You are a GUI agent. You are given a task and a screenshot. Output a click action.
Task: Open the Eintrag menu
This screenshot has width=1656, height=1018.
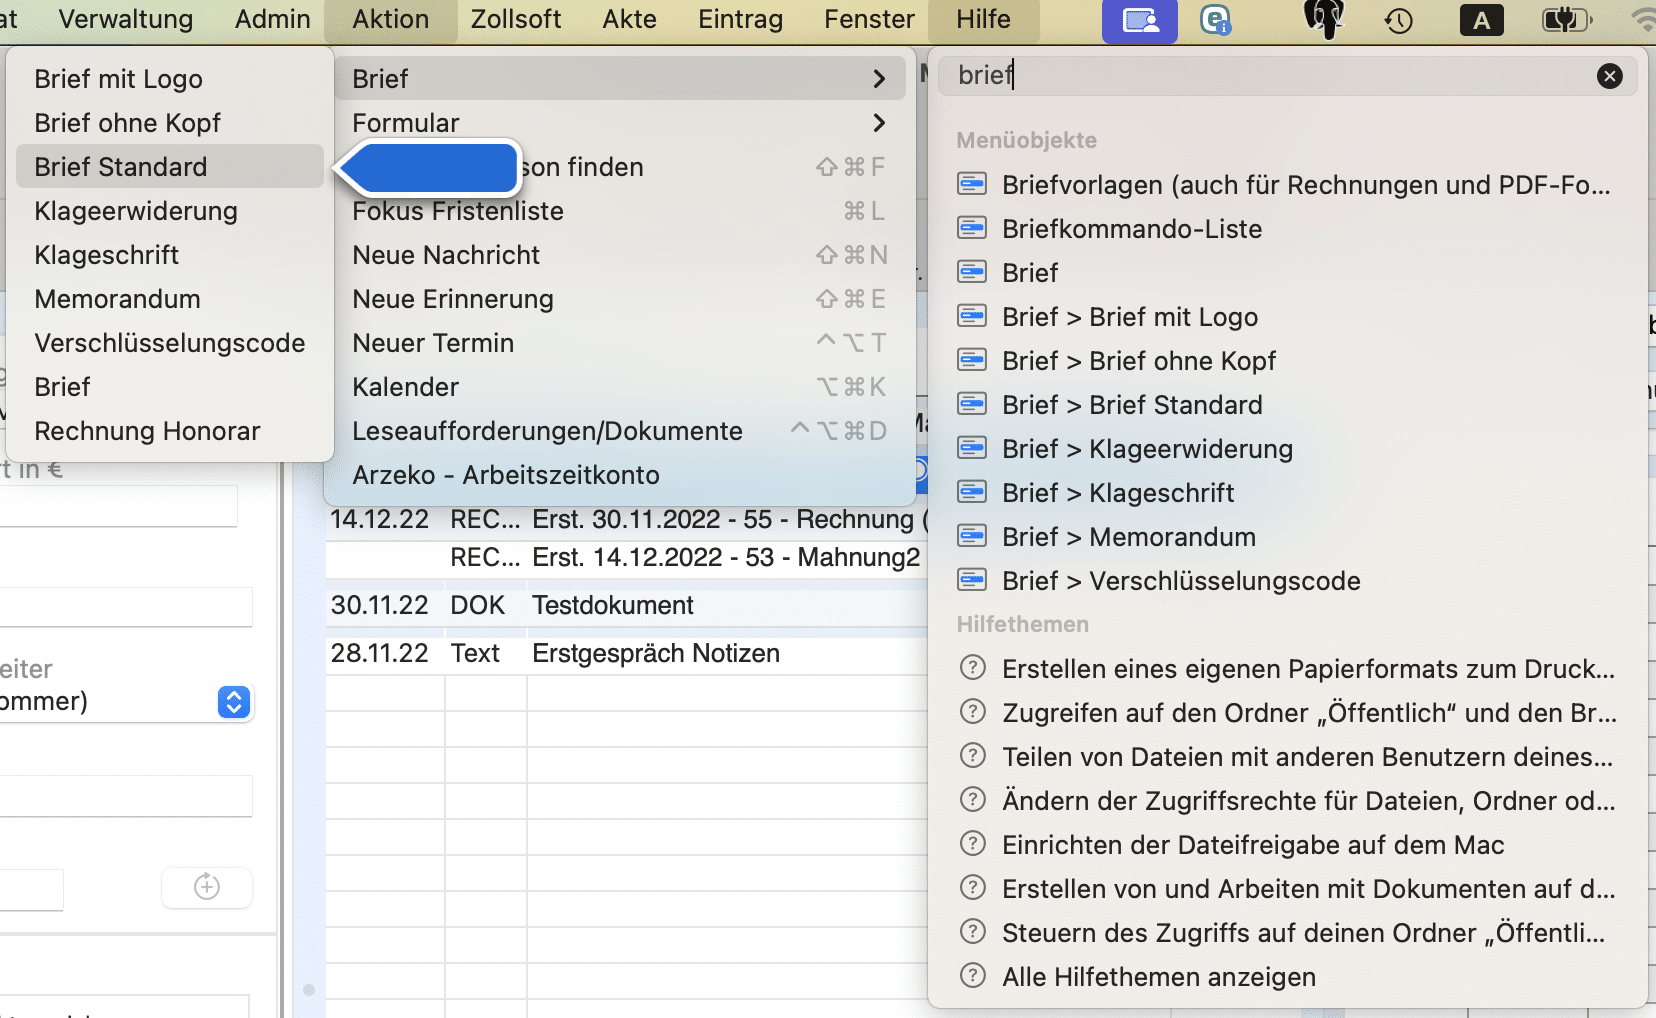740,19
